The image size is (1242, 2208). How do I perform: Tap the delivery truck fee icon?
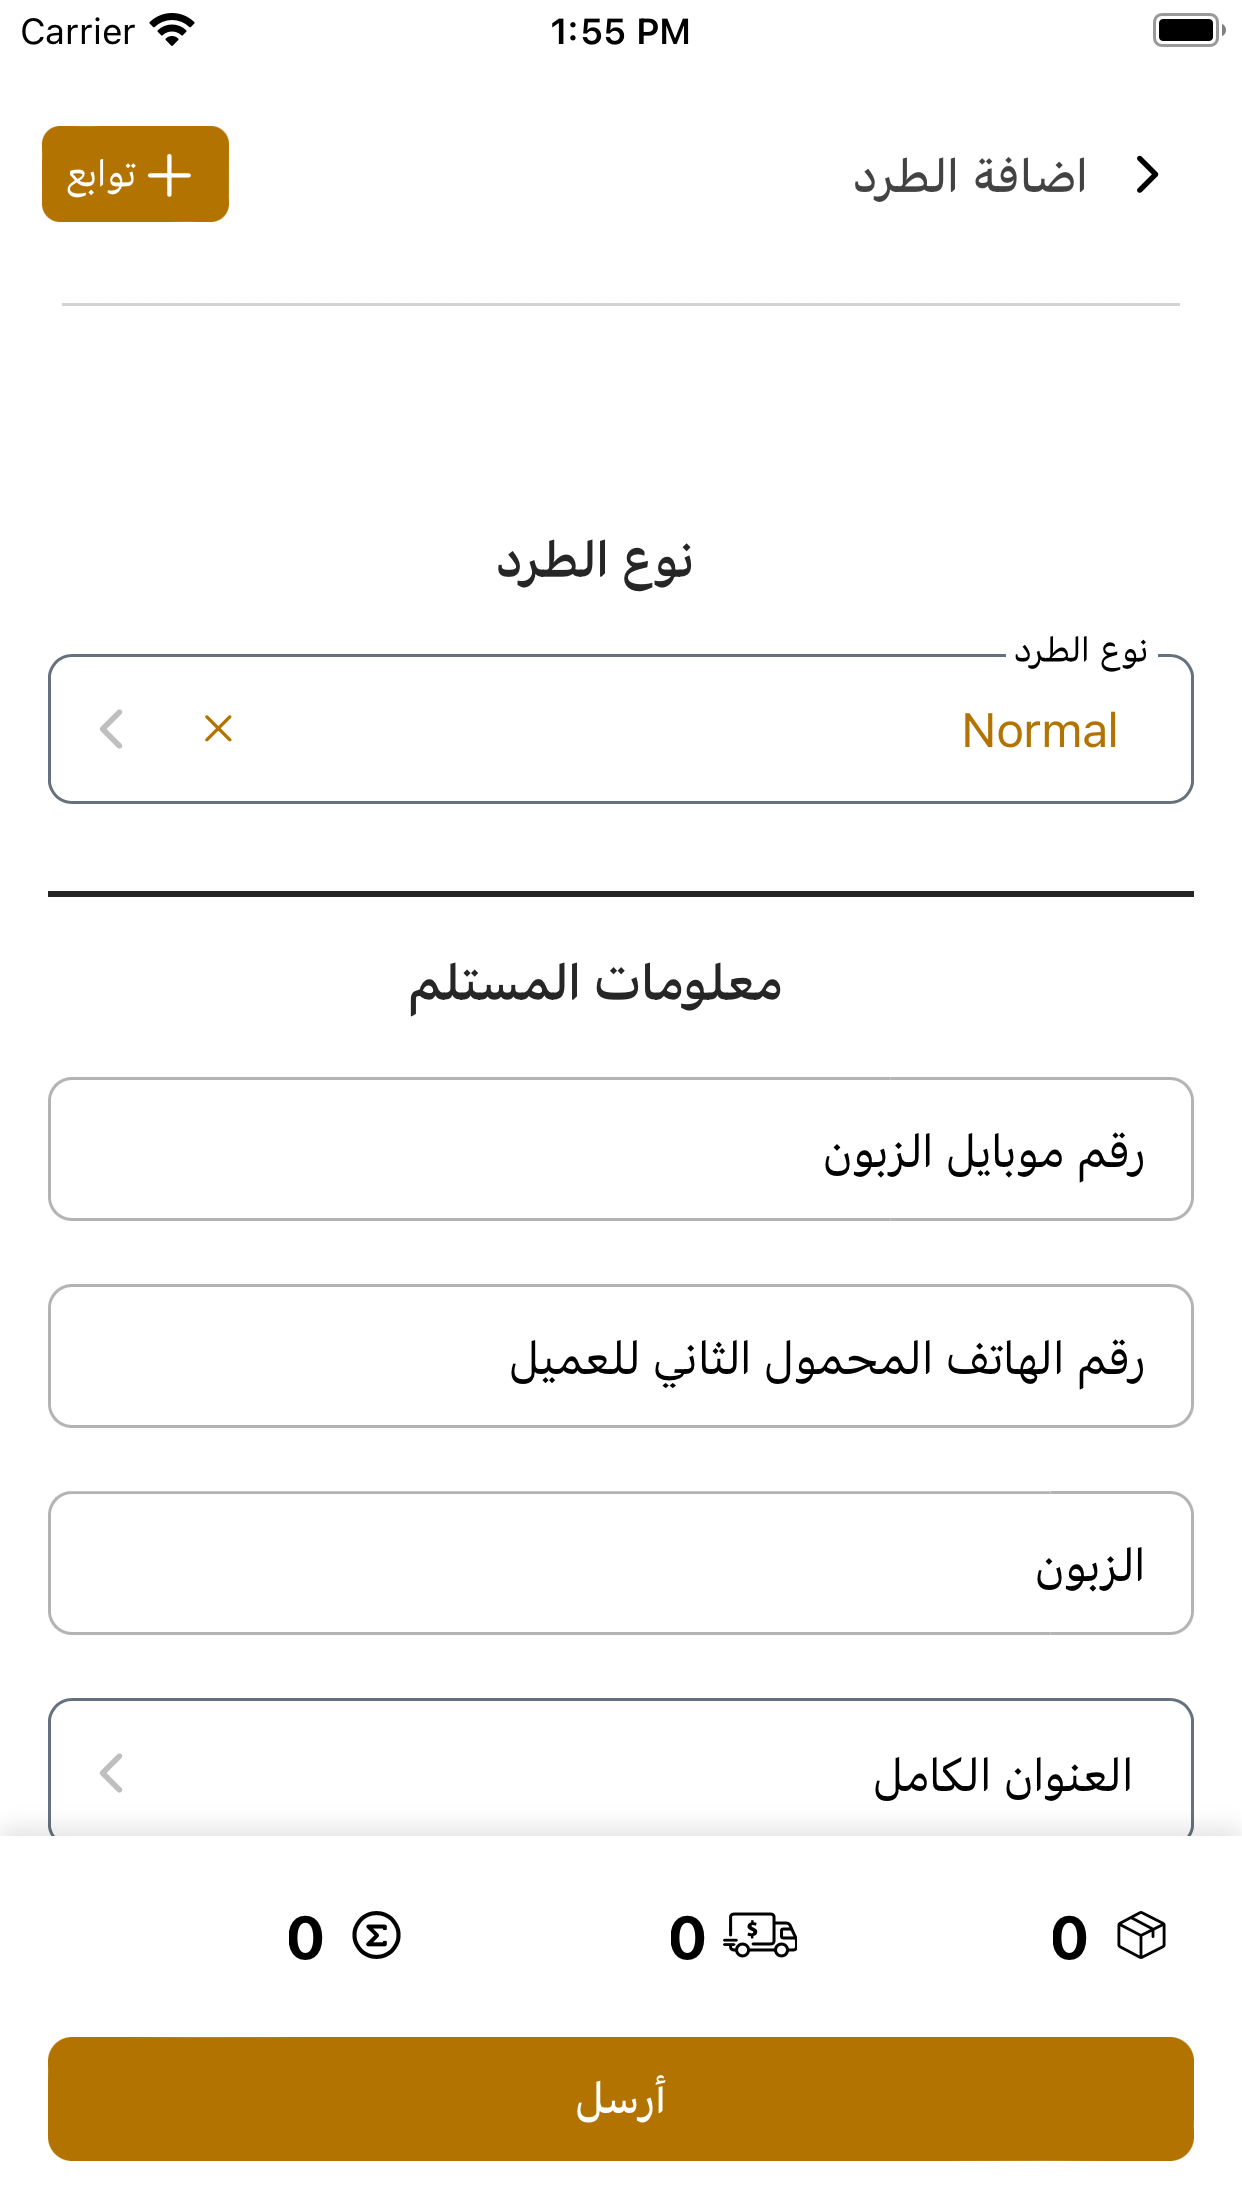point(760,1936)
